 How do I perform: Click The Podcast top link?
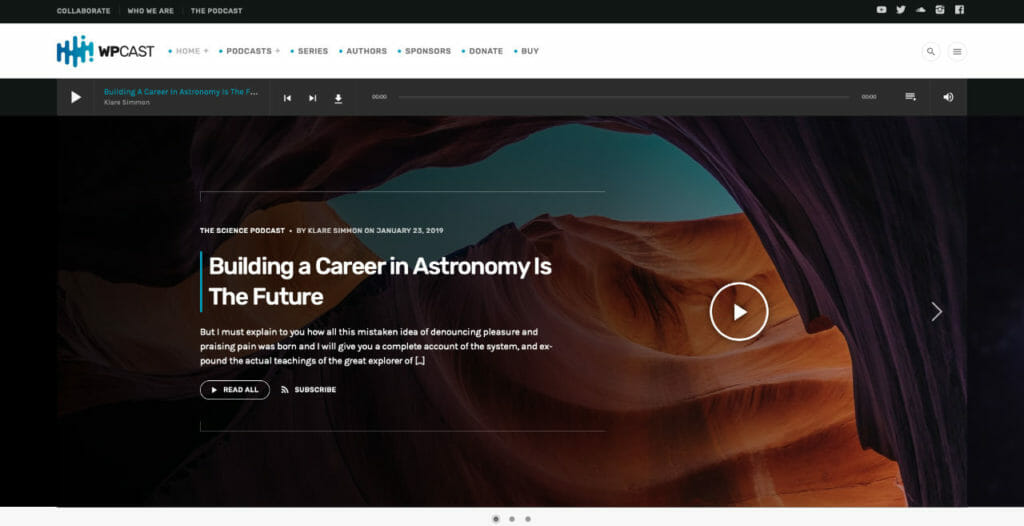pyautogui.click(x=216, y=11)
